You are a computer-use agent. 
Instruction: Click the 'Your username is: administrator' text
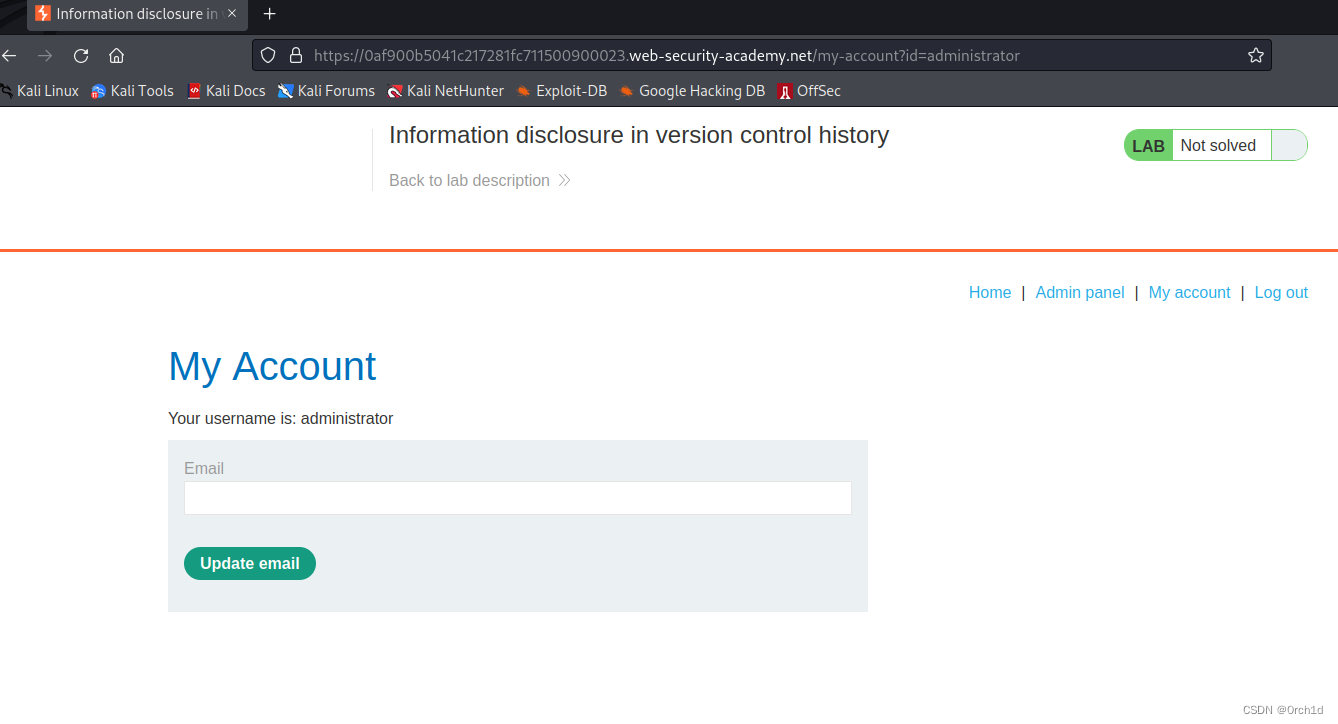[x=281, y=419]
